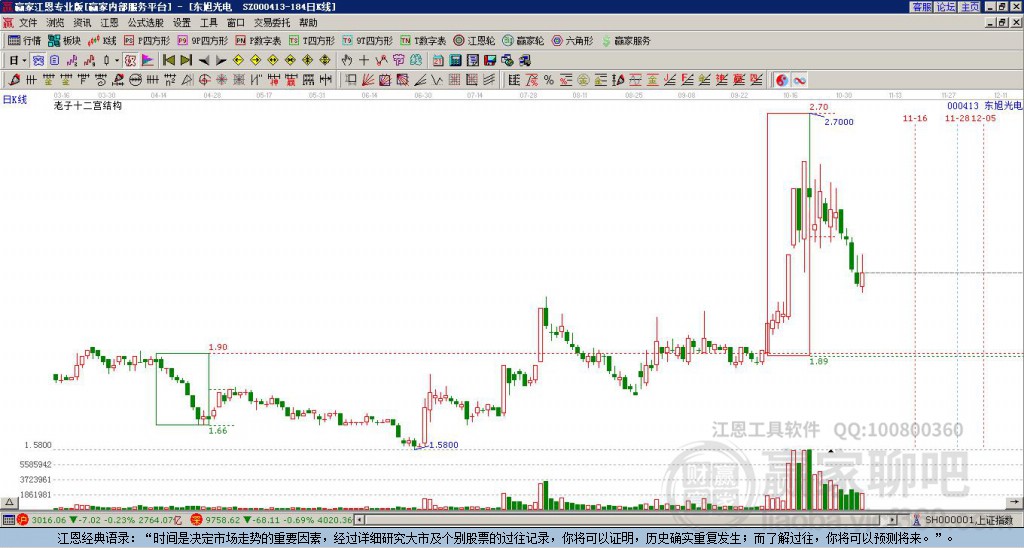Image resolution: width=1024 pixels, height=548 pixels.
Task: Open the 江恩轮 Gann wheel
Action: [x=474, y=40]
